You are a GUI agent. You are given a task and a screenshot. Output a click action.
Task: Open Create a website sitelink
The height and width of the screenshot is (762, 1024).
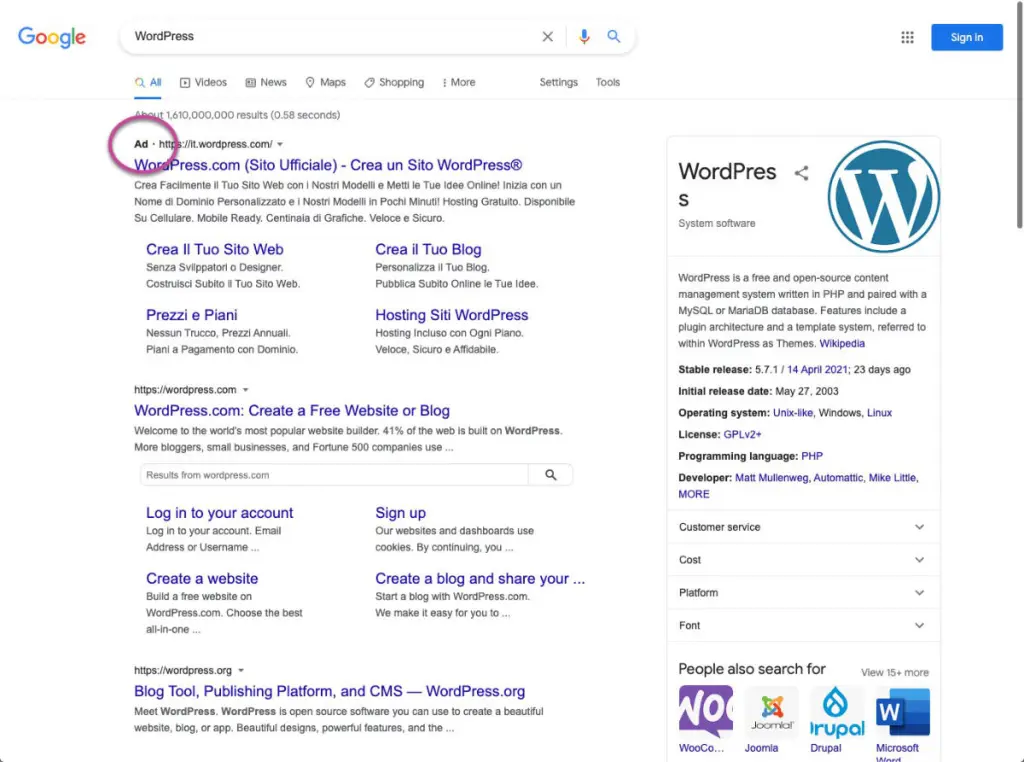click(202, 579)
